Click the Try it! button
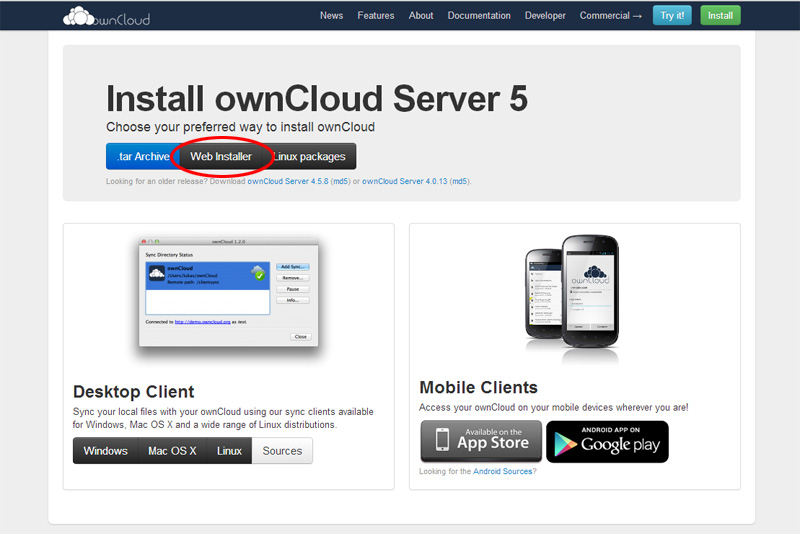 (672, 15)
